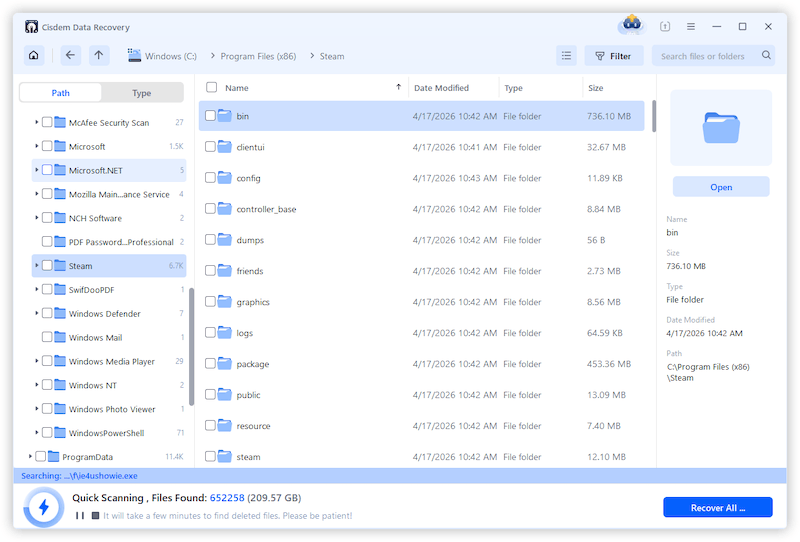
Task: Check the clientui folder checkbox
Action: [210, 147]
